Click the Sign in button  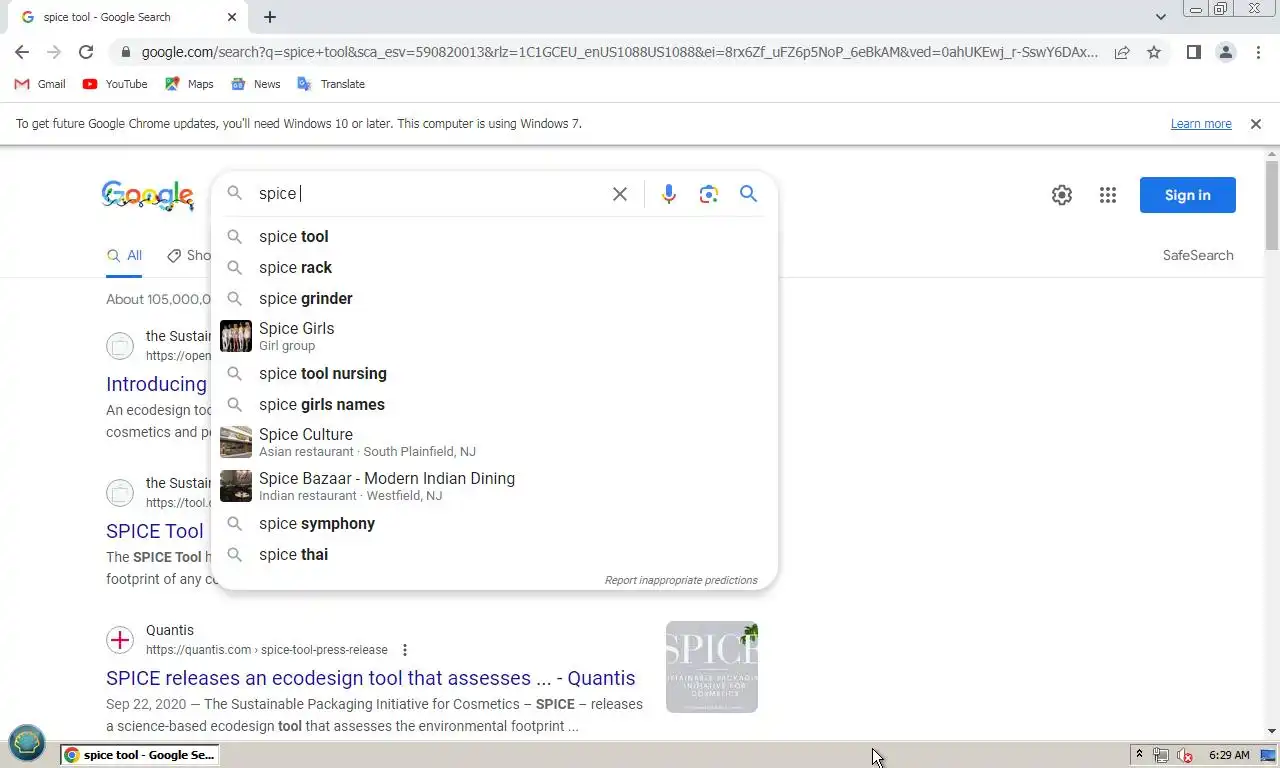pyautogui.click(x=1188, y=195)
